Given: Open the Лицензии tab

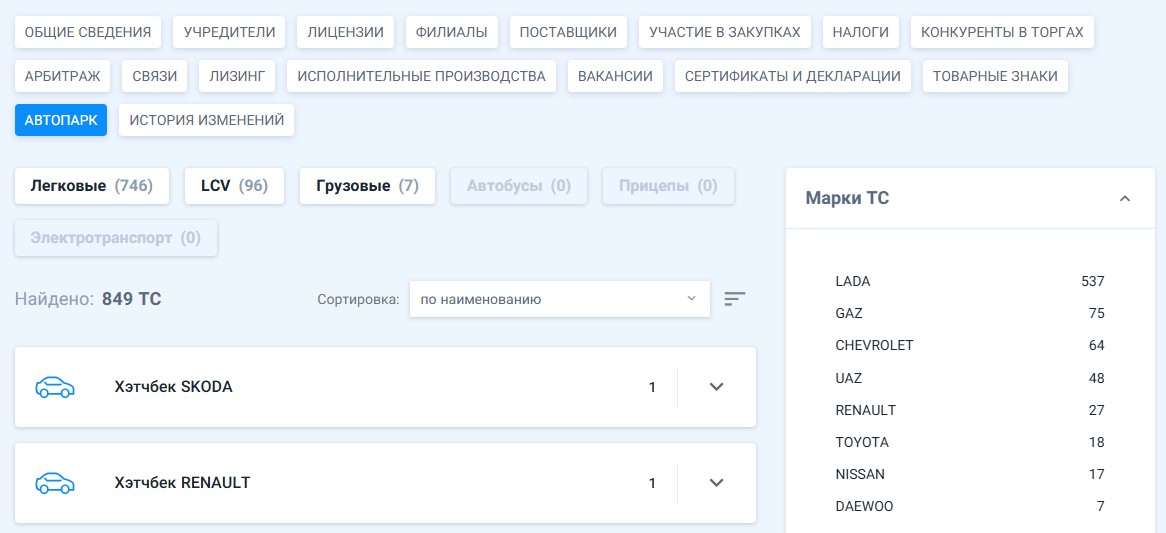Looking at the screenshot, I should pos(346,32).
